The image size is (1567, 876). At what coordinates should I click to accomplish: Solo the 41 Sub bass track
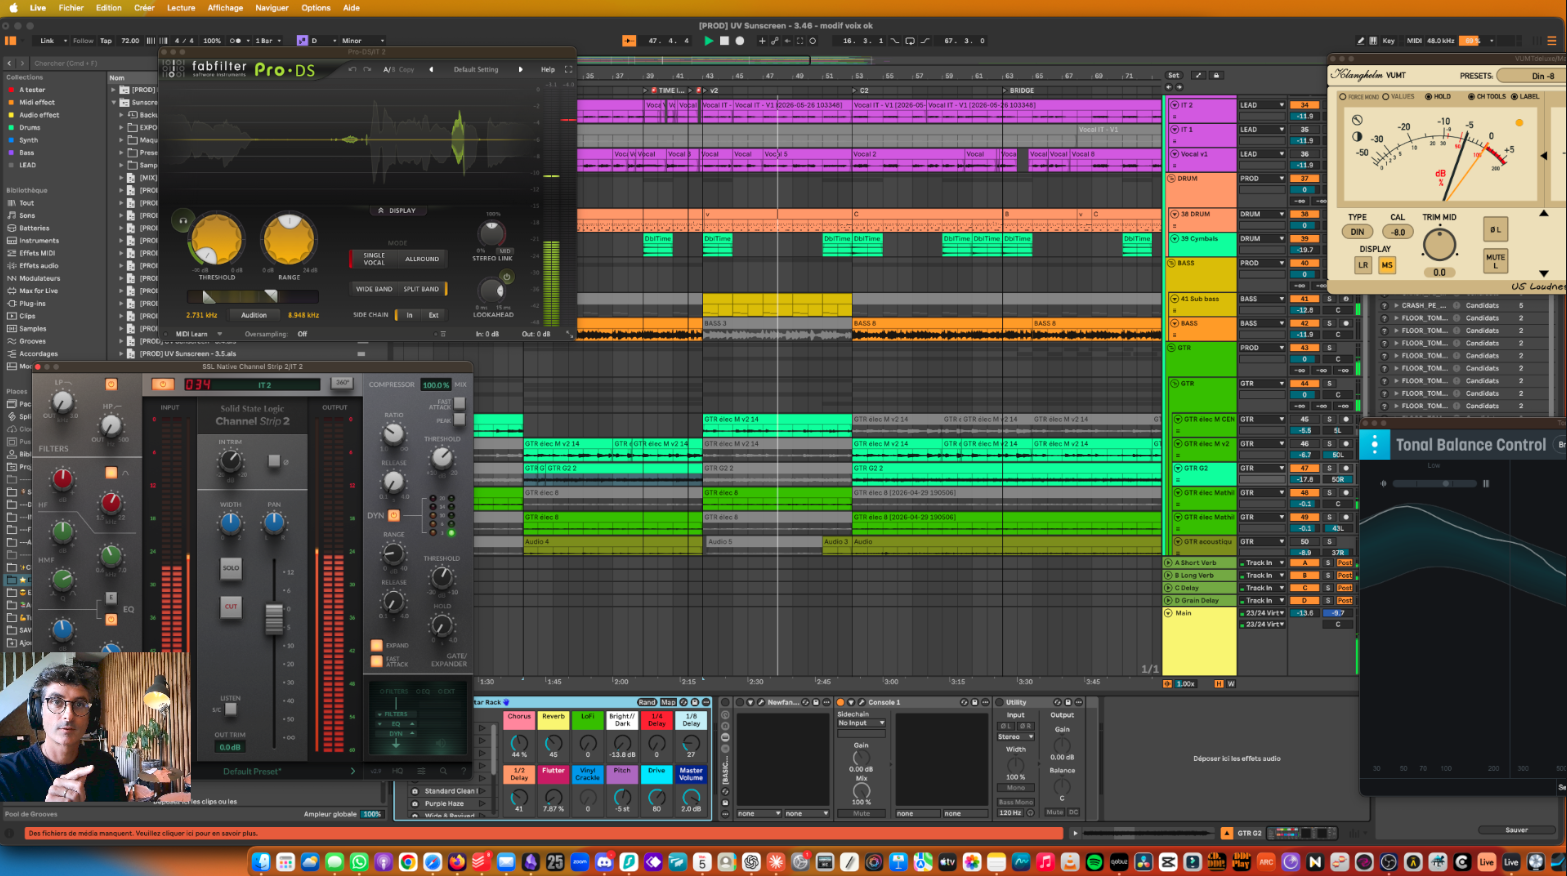pos(1329,299)
